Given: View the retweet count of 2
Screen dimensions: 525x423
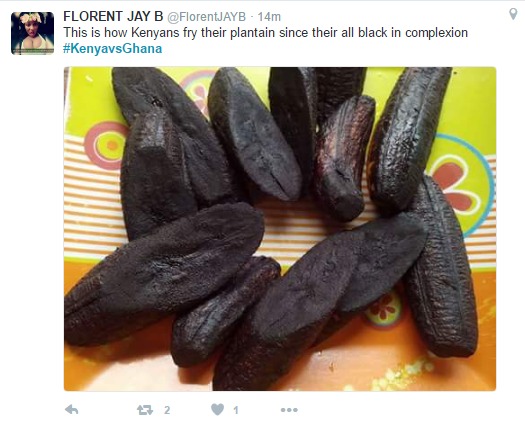Looking at the screenshot, I should [x=167, y=410].
